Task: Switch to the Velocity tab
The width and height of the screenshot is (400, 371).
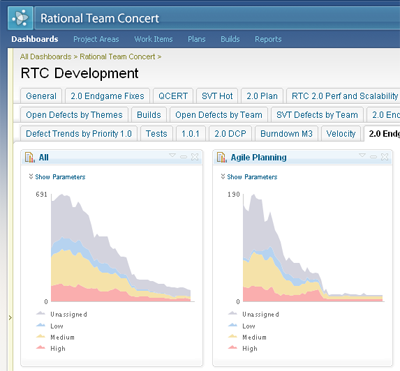Action: (x=341, y=134)
